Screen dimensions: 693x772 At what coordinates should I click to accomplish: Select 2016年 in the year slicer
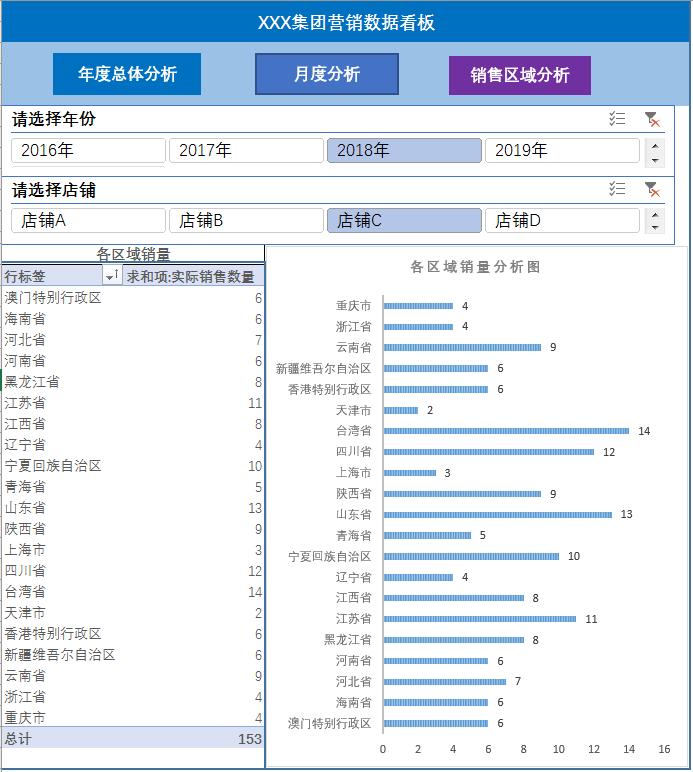click(x=88, y=150)
